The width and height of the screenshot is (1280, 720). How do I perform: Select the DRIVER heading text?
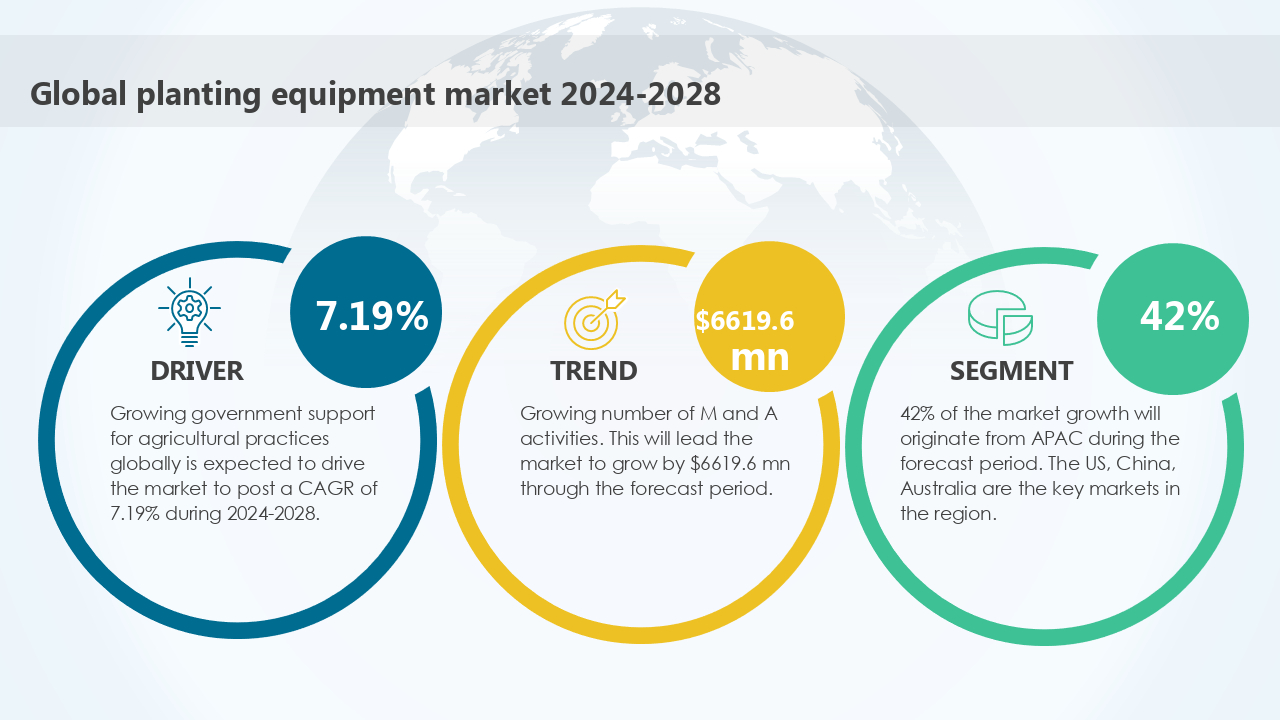click(197, 371)
